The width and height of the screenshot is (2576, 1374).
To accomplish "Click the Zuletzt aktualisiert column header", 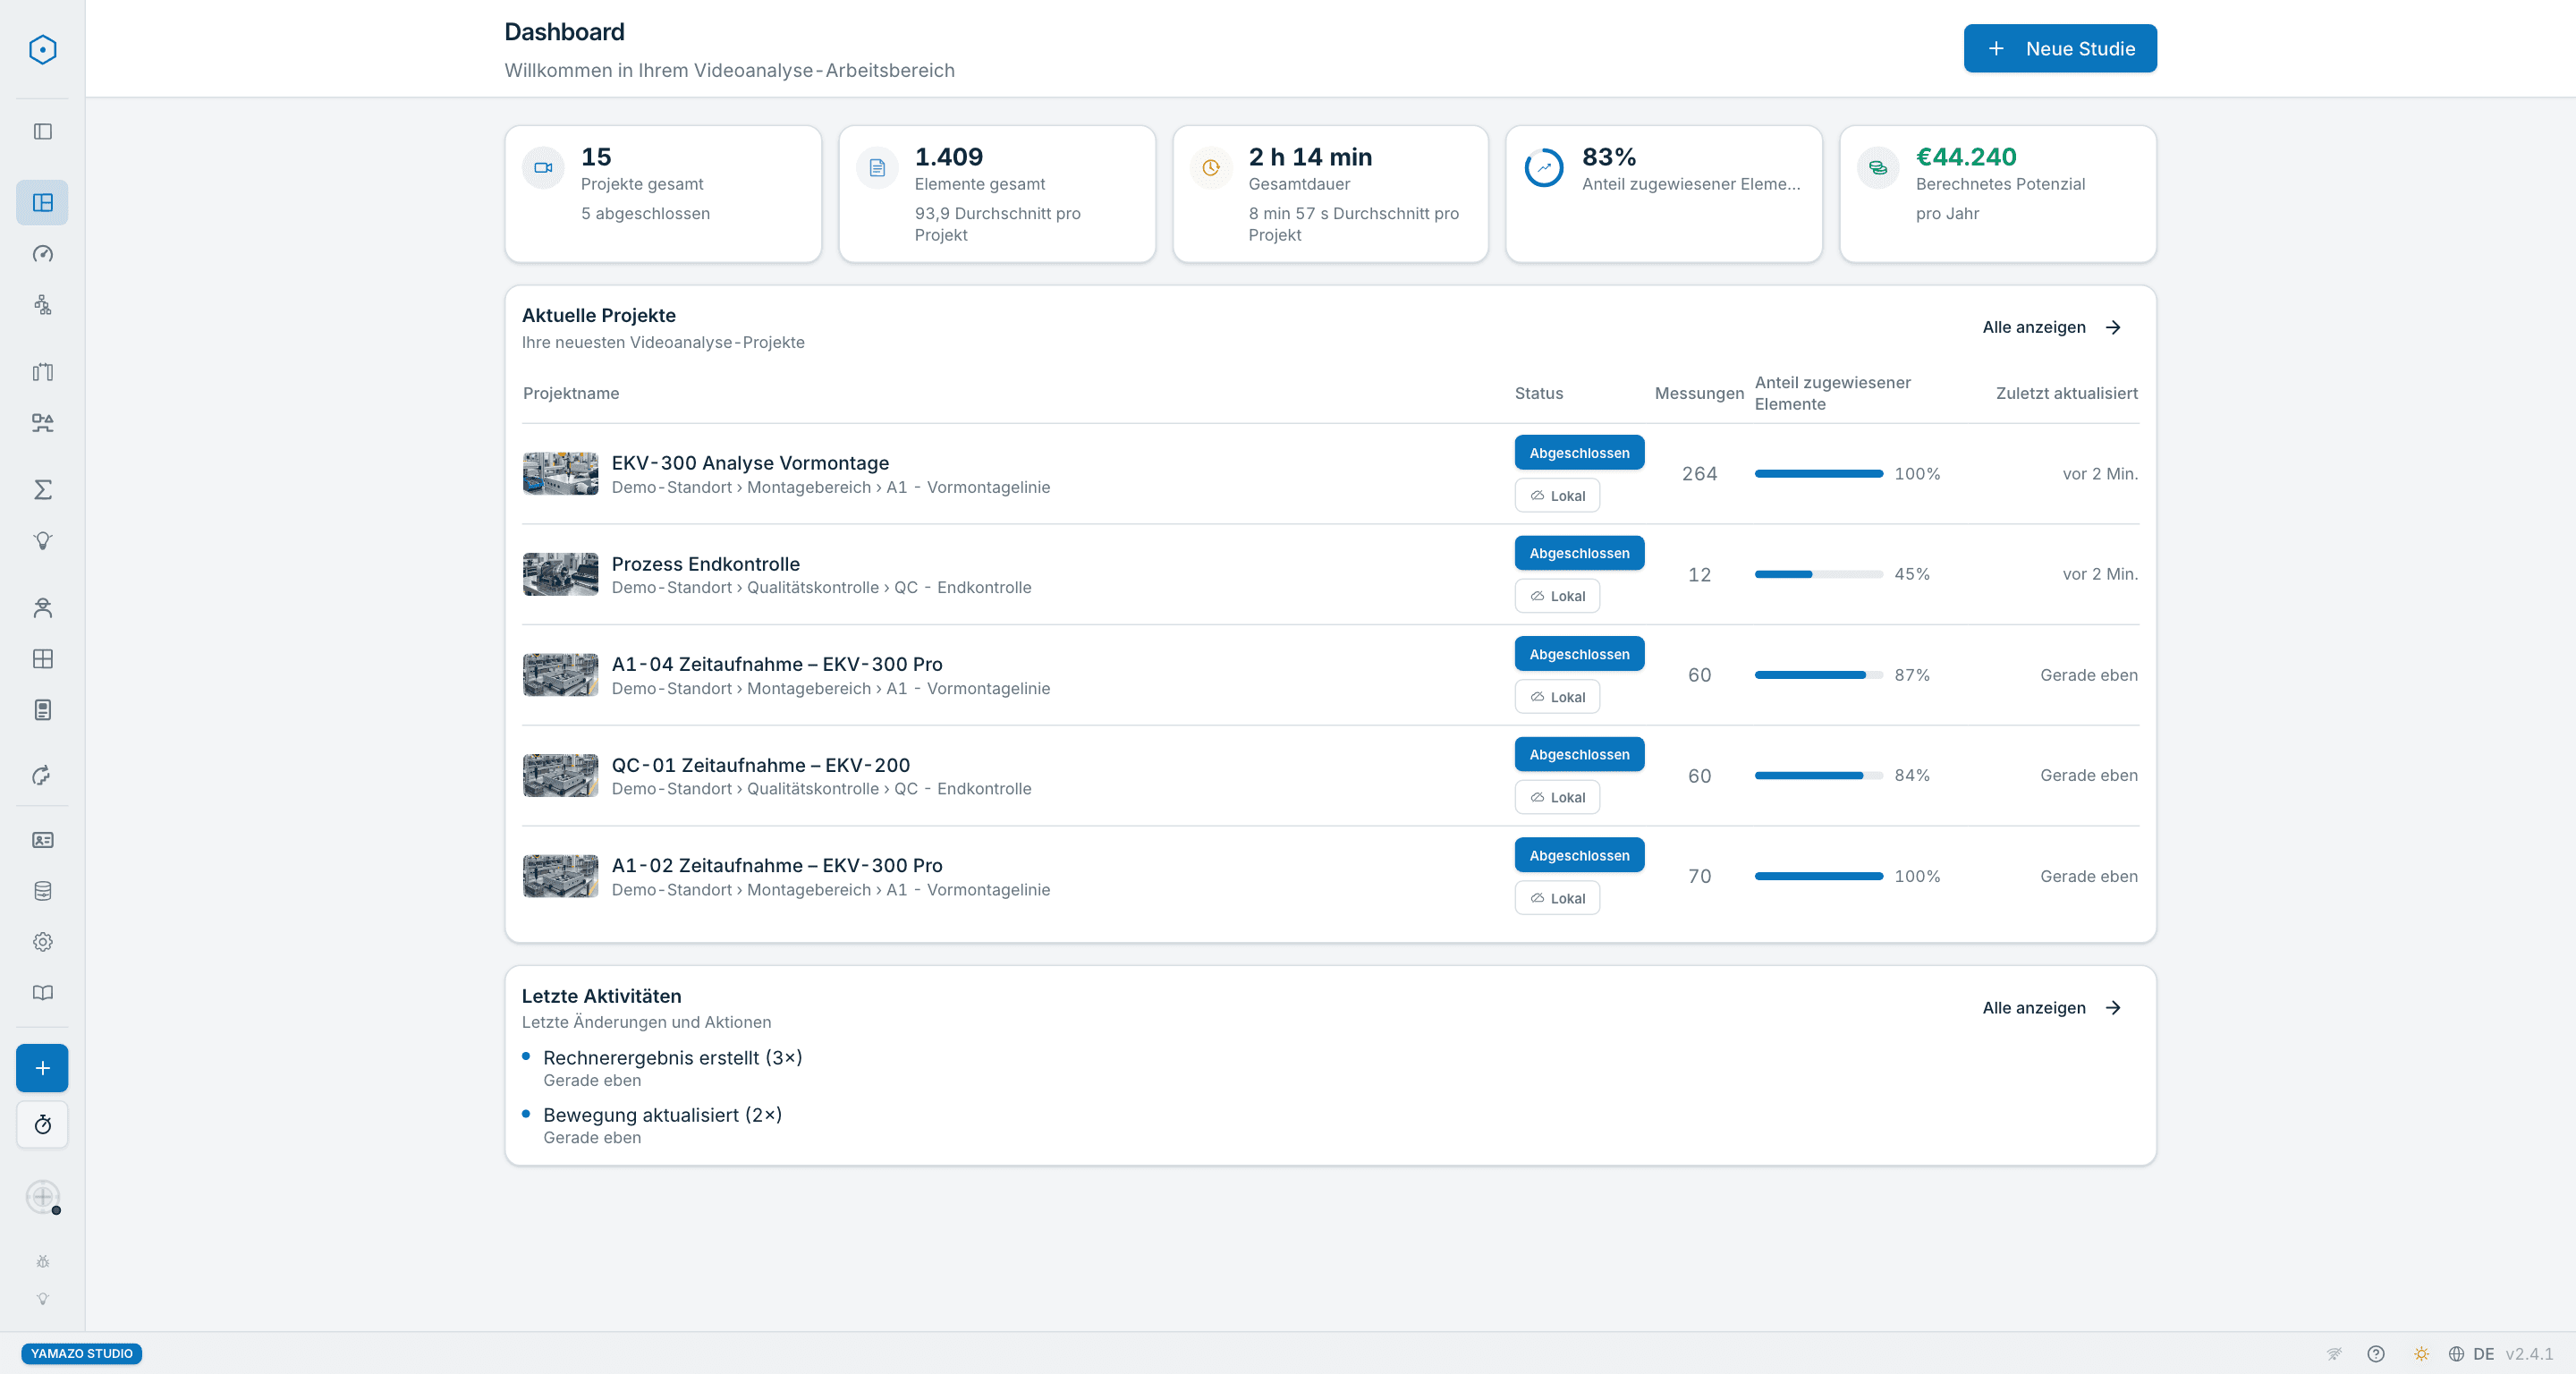I will (x=2066, y=393).
